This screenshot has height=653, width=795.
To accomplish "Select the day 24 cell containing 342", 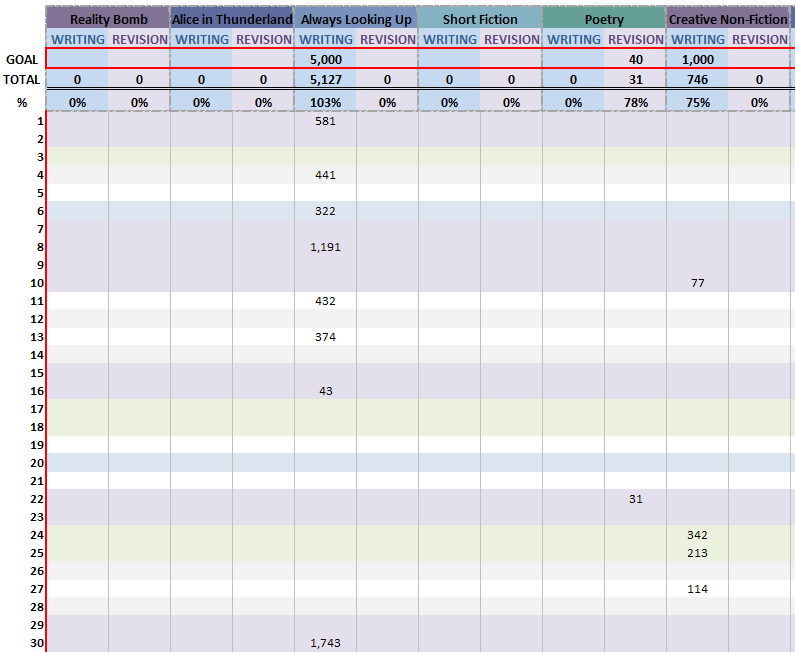I will coord(698,535).
